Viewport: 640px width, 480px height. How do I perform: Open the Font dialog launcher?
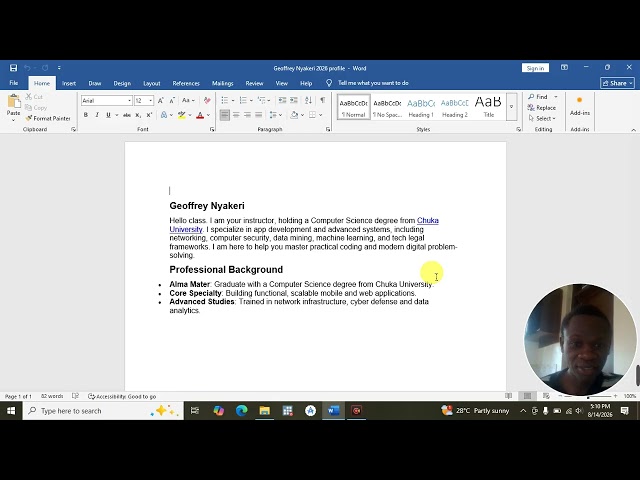pyautogui.click(x=212, y=129)
